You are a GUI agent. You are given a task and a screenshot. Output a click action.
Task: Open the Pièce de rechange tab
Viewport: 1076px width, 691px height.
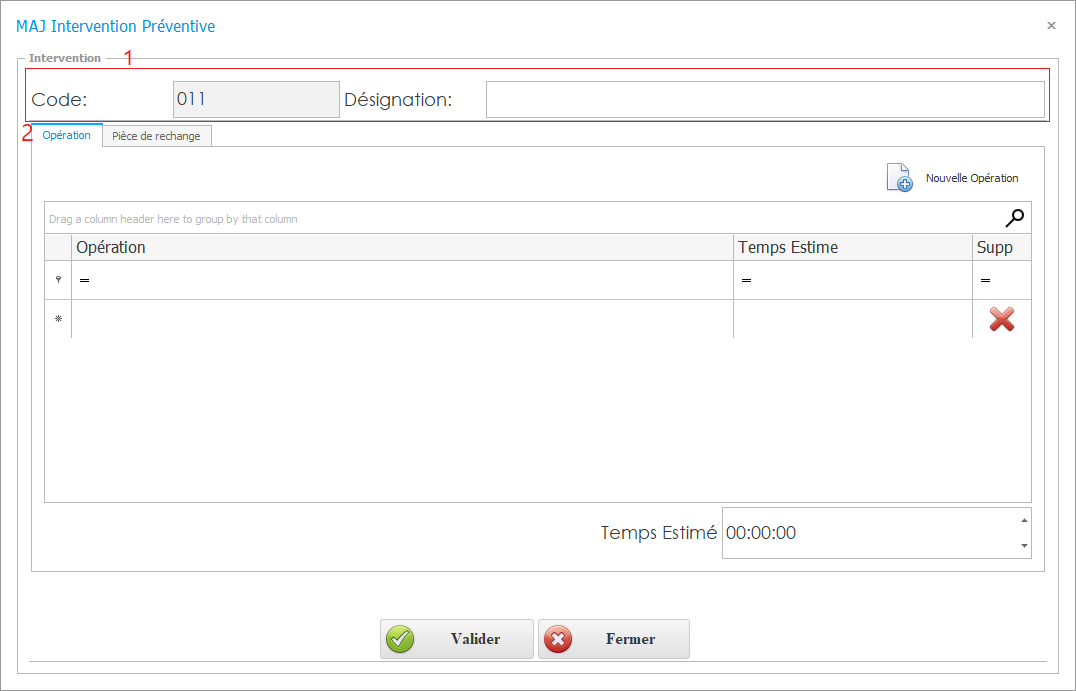pyautogui.click(x=156, y=136)
